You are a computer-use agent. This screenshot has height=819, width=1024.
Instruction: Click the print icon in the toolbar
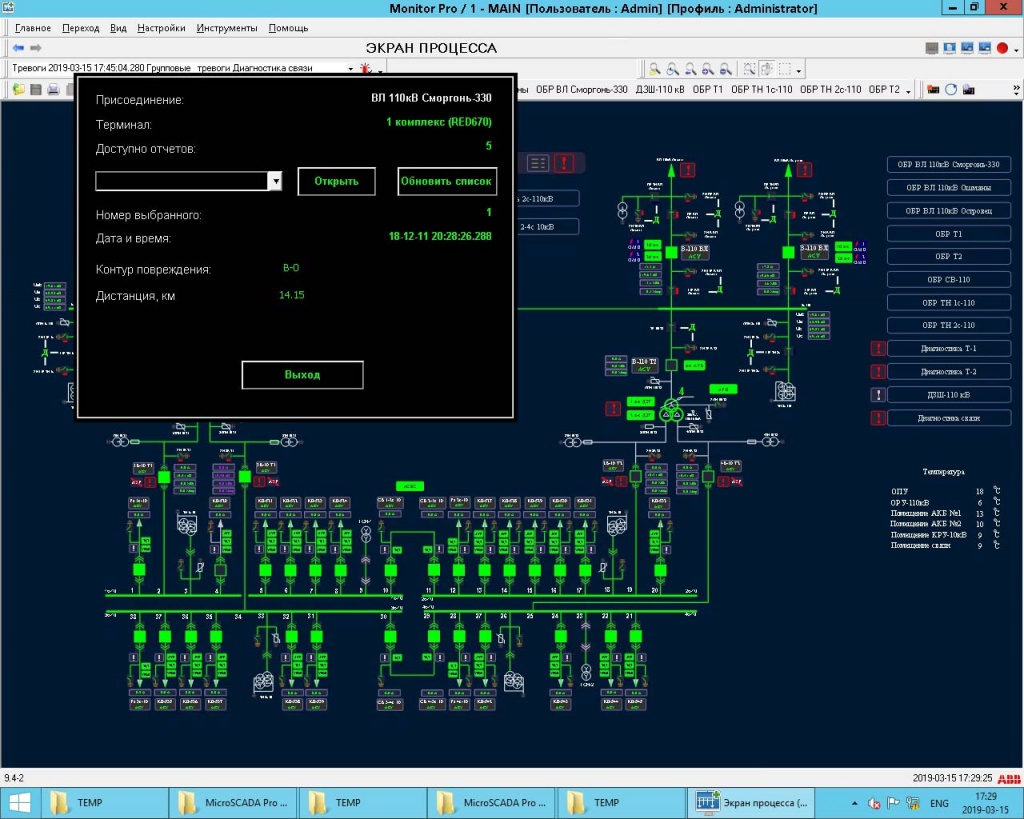coord(52,89)
